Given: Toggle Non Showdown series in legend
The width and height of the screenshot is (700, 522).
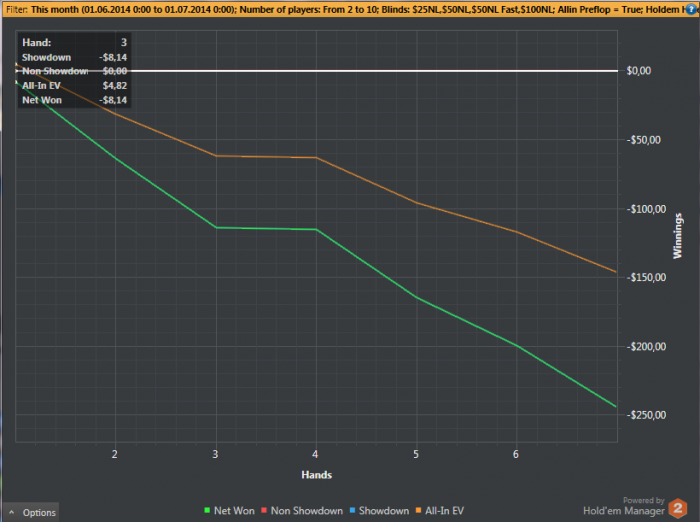Looking at the screenshot, I should point(302,510).
